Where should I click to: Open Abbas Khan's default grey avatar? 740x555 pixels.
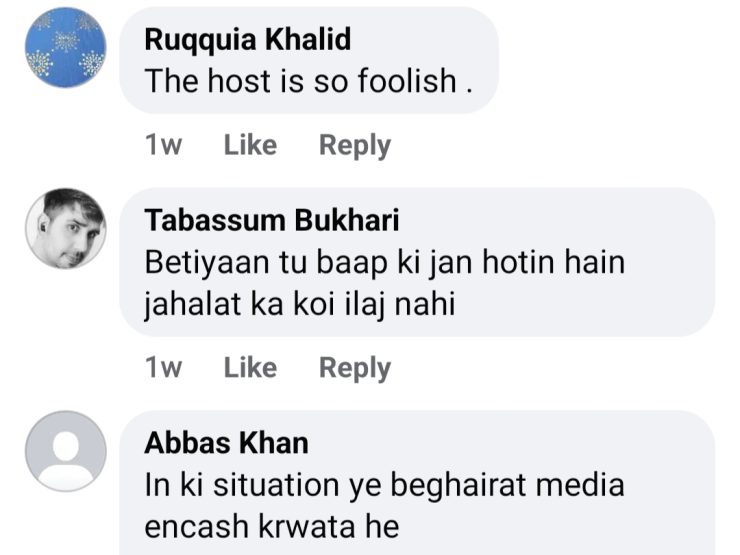(65, 450)
